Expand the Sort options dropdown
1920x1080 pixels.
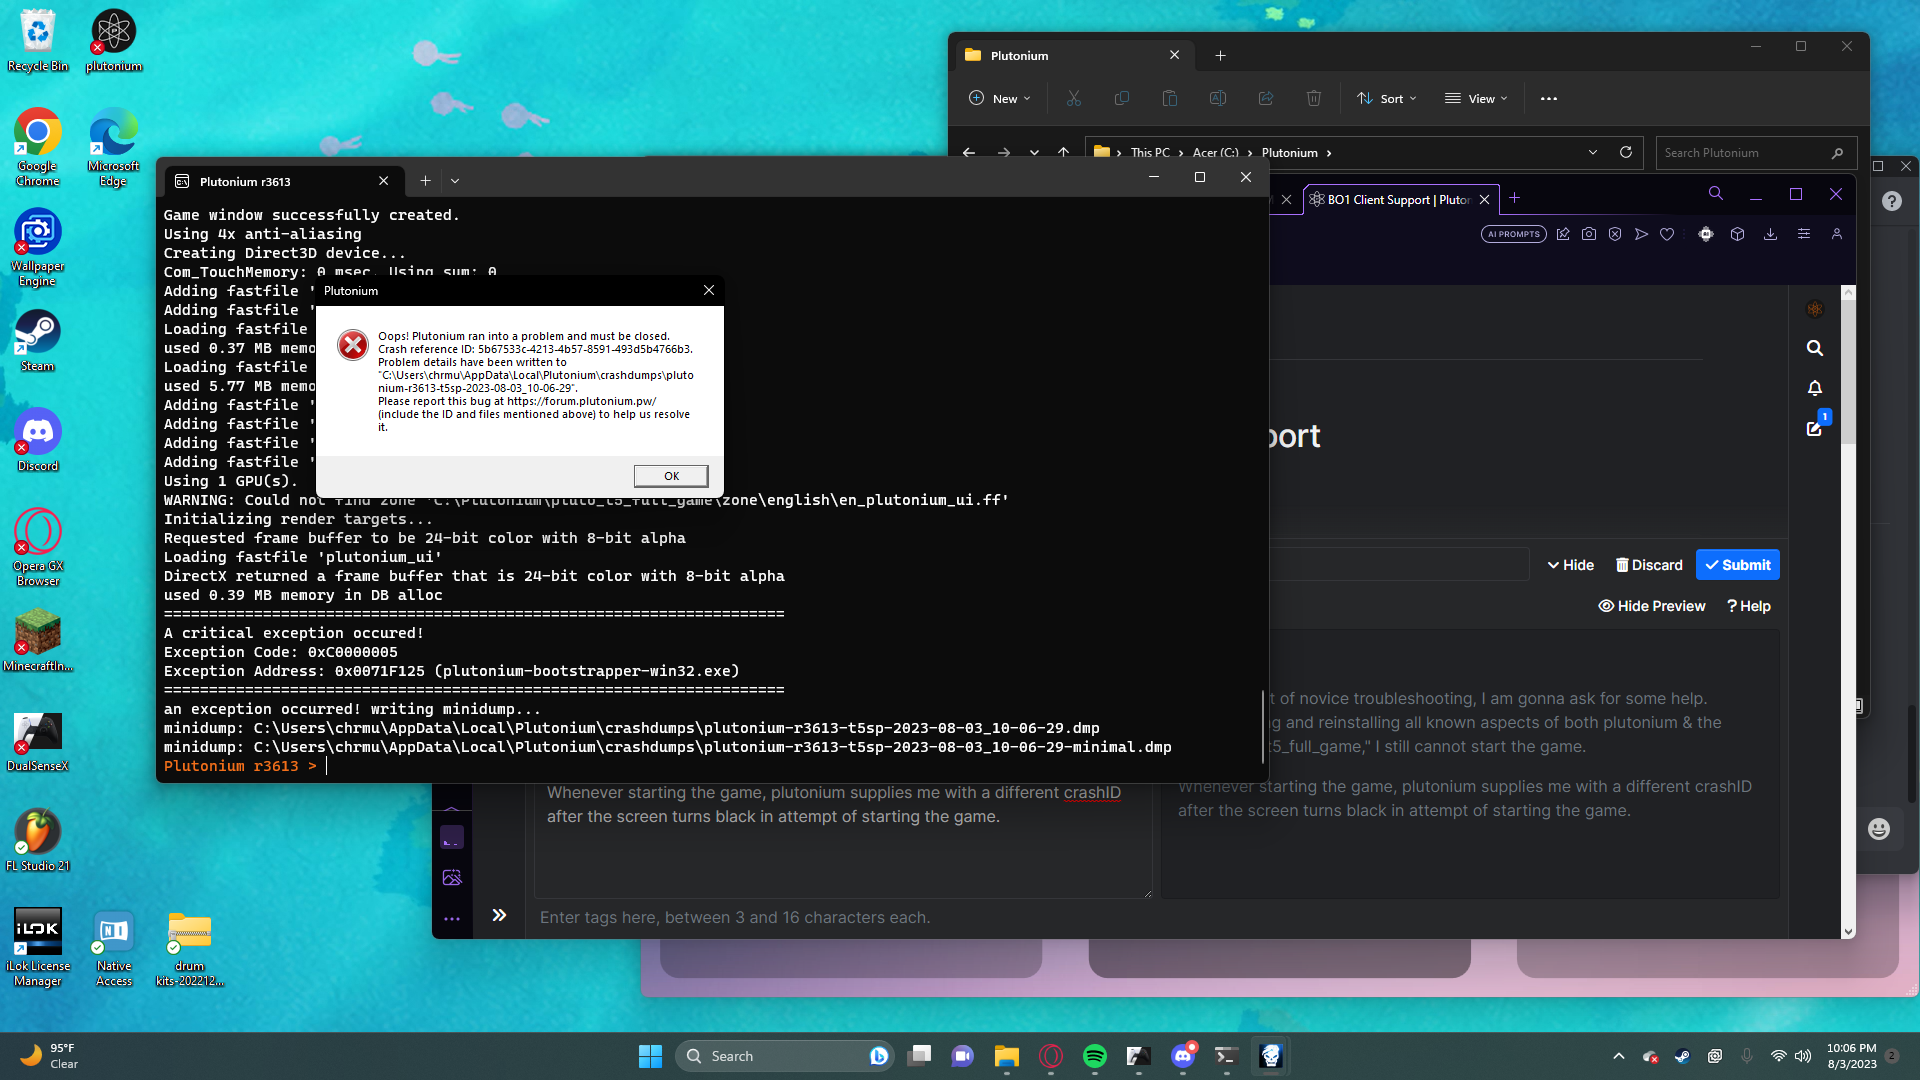tap(1389, 98)
